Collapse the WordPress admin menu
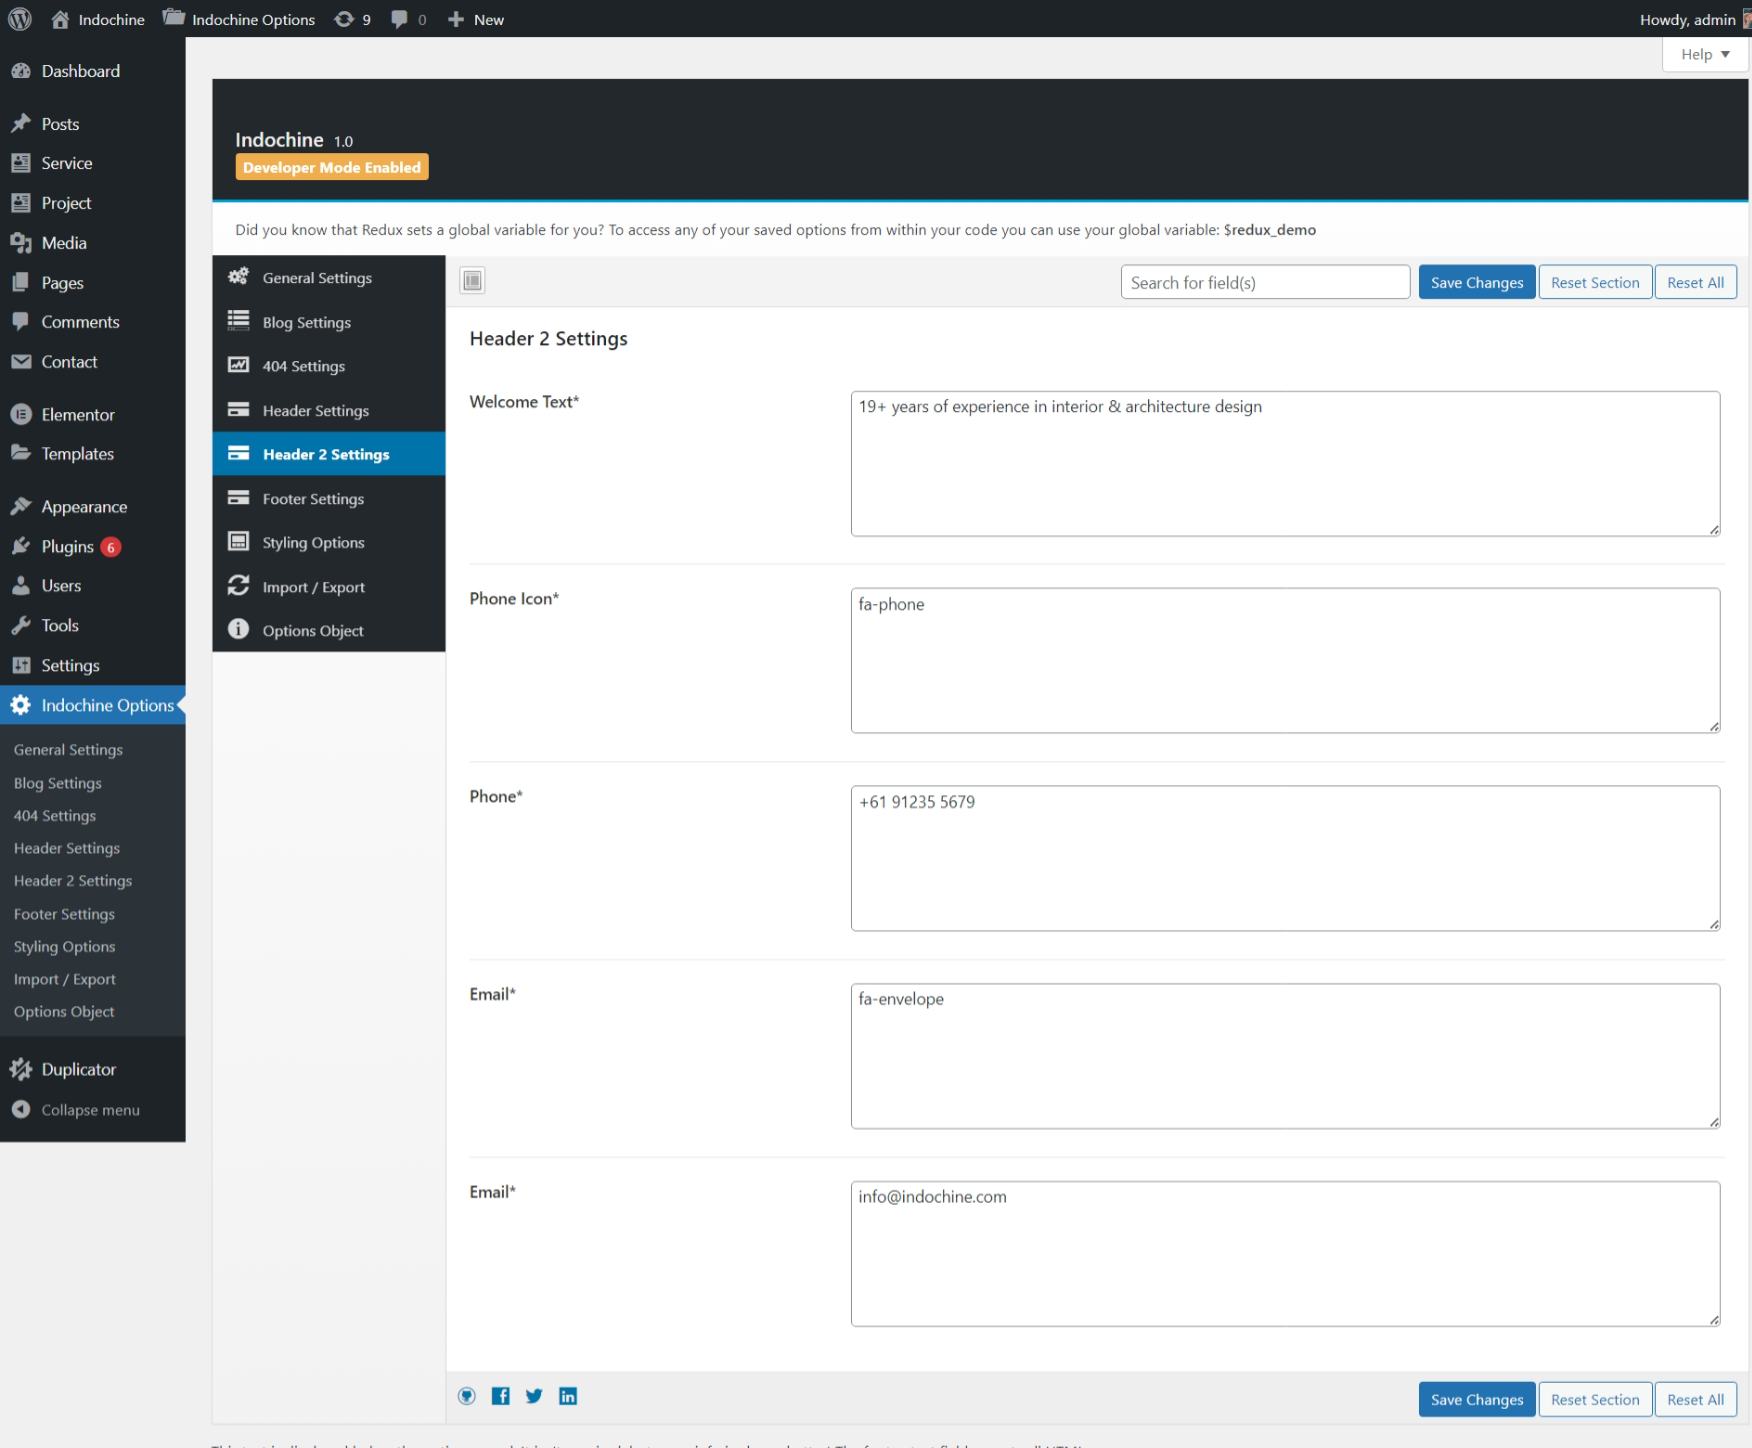1752x1448 pixels. [89, 1110]
